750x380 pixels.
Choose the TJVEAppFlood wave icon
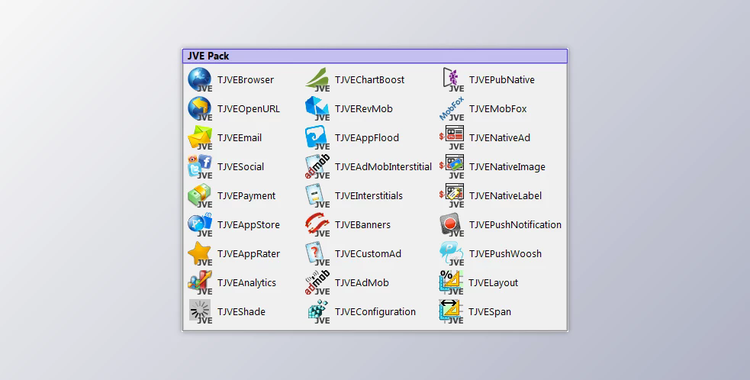click(318, 138)
